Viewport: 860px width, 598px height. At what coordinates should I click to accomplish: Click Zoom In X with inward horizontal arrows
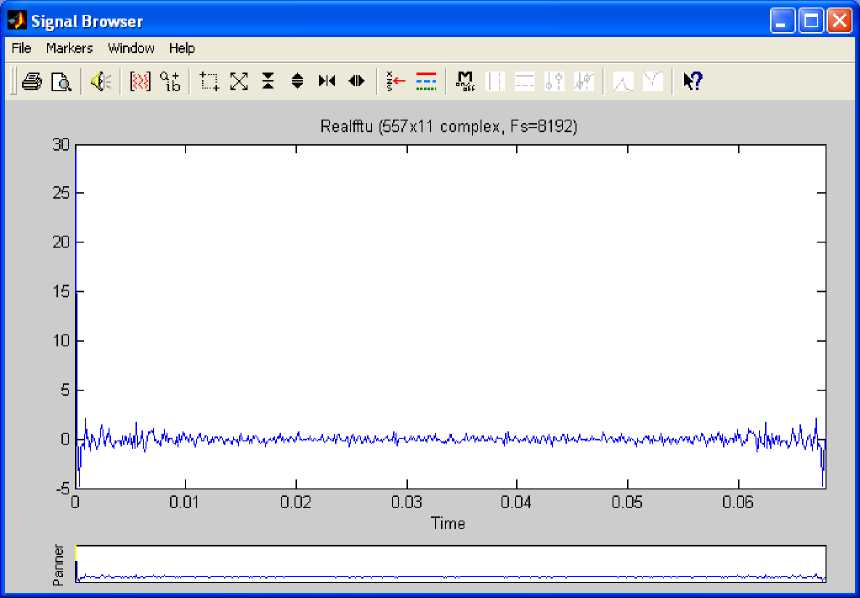click(326, 82)
